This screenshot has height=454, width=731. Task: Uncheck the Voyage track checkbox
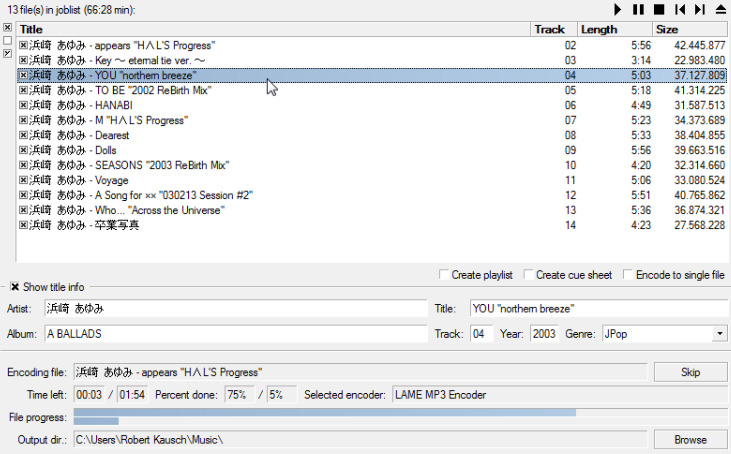click(x=23, y=180)
